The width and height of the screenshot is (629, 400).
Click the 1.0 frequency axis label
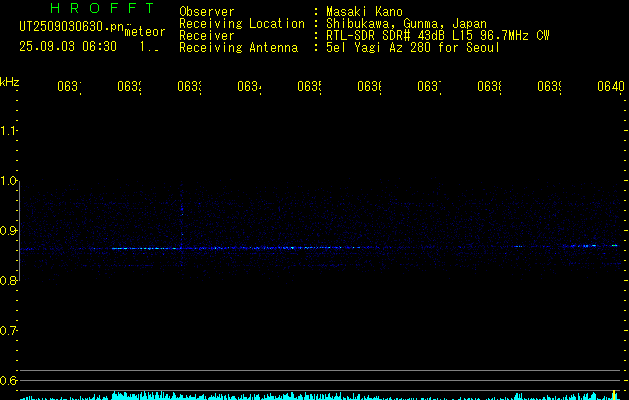[x=8, y=181]
